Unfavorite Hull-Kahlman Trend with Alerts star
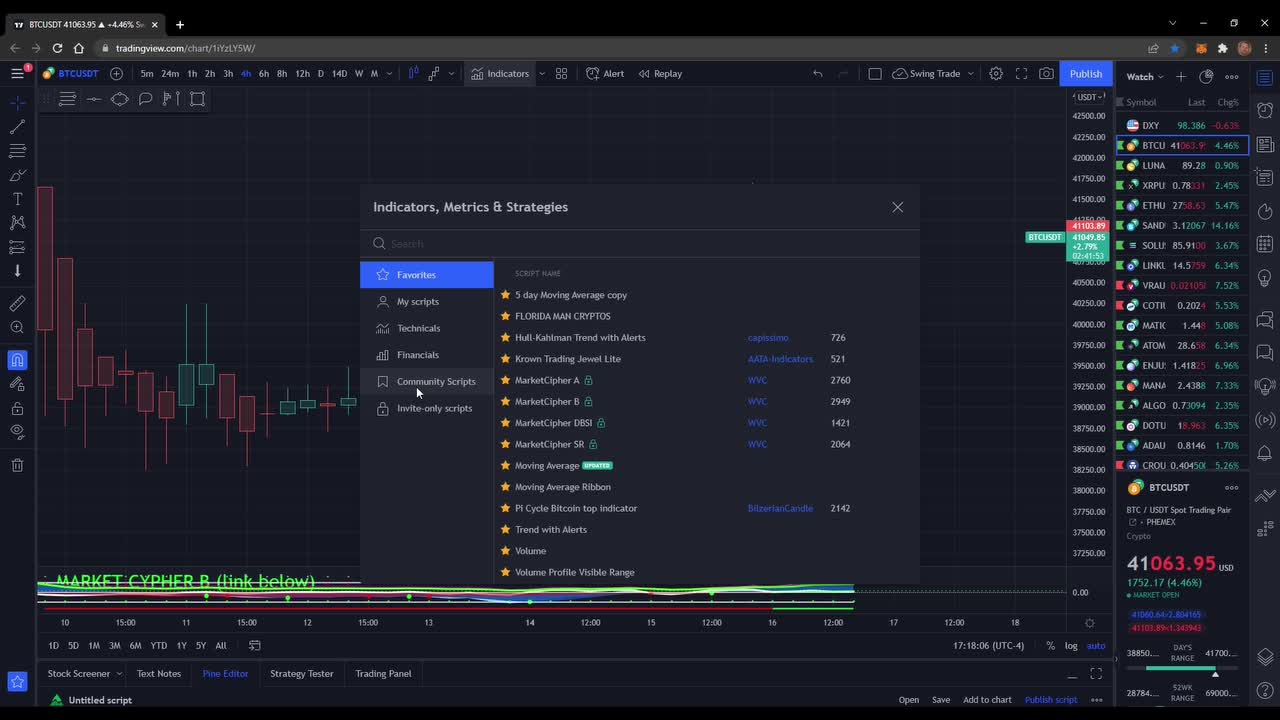The height and width of the screenshot is (720, 1280). click(x=505, y=337)
